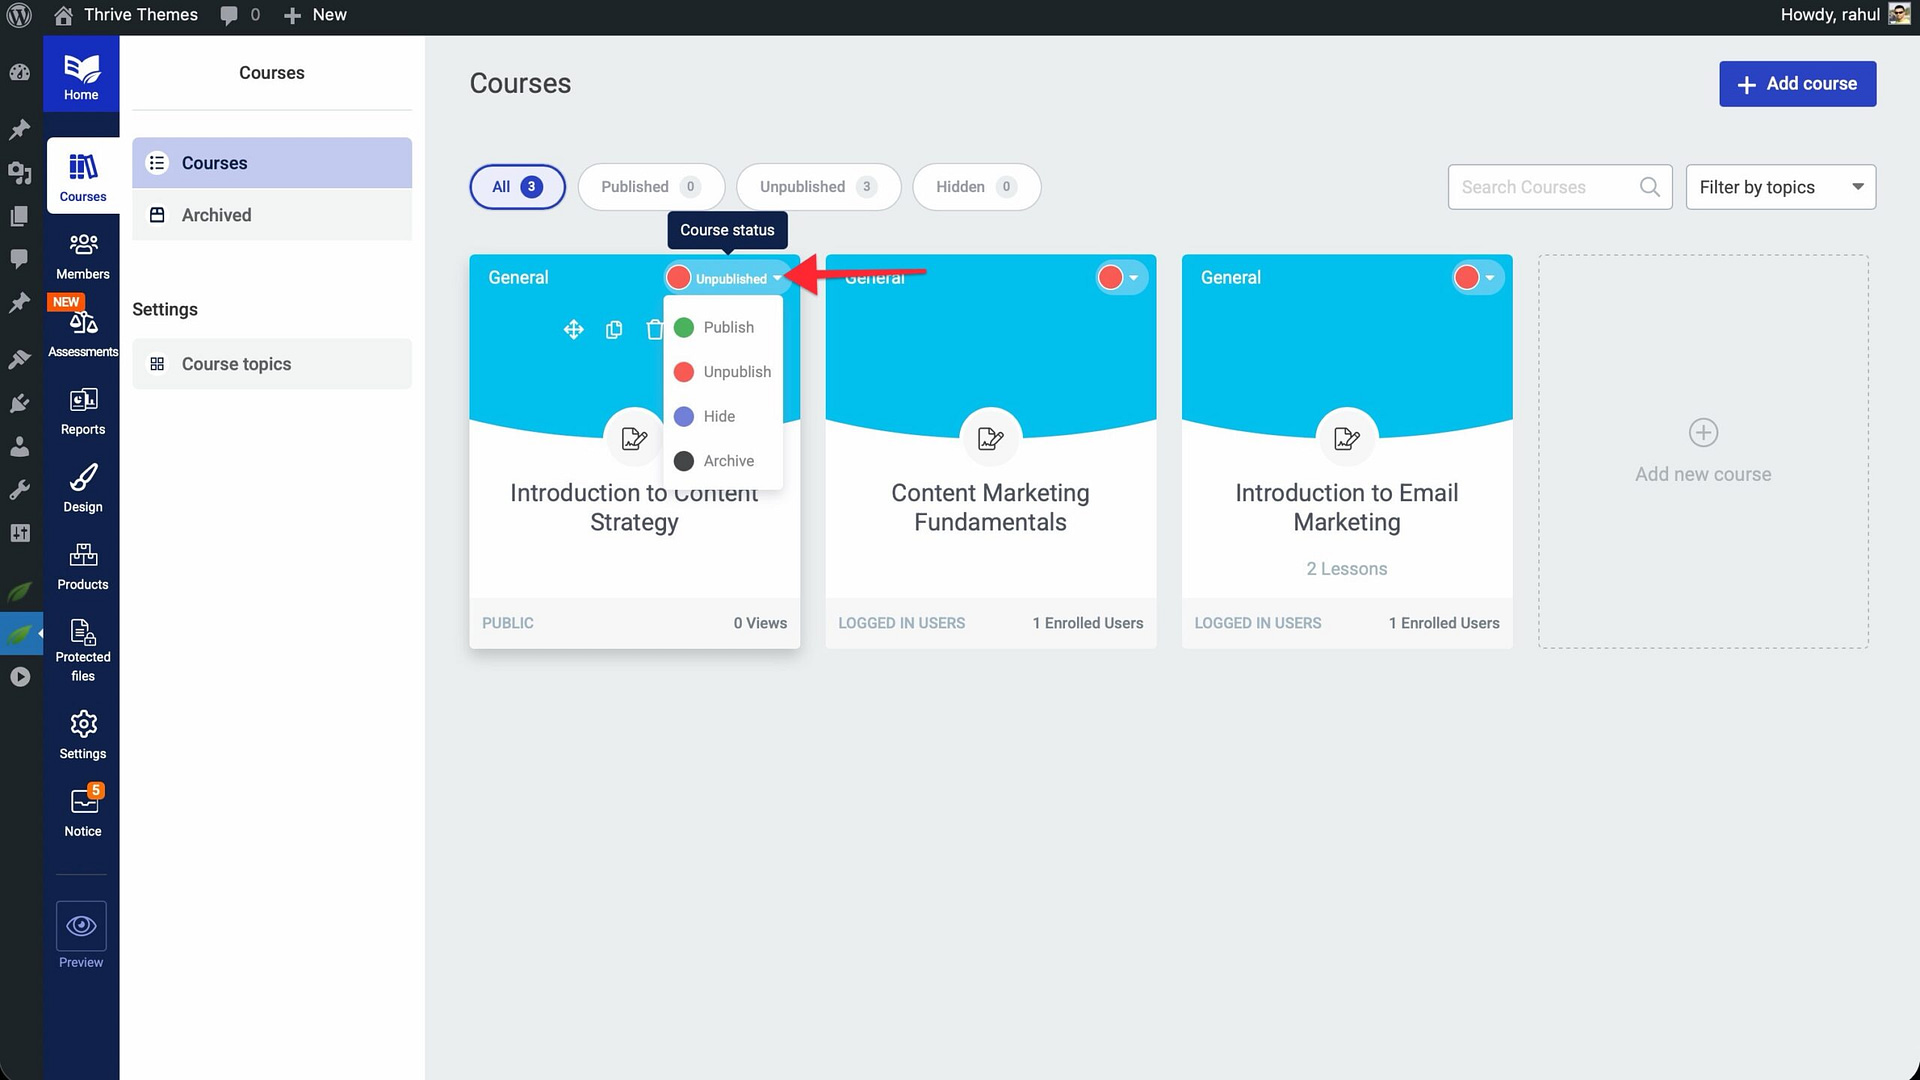The height and width of the screenshot is (1080, 1920).
Task: Open the Design brush icon
Action: tap(83, 478)
